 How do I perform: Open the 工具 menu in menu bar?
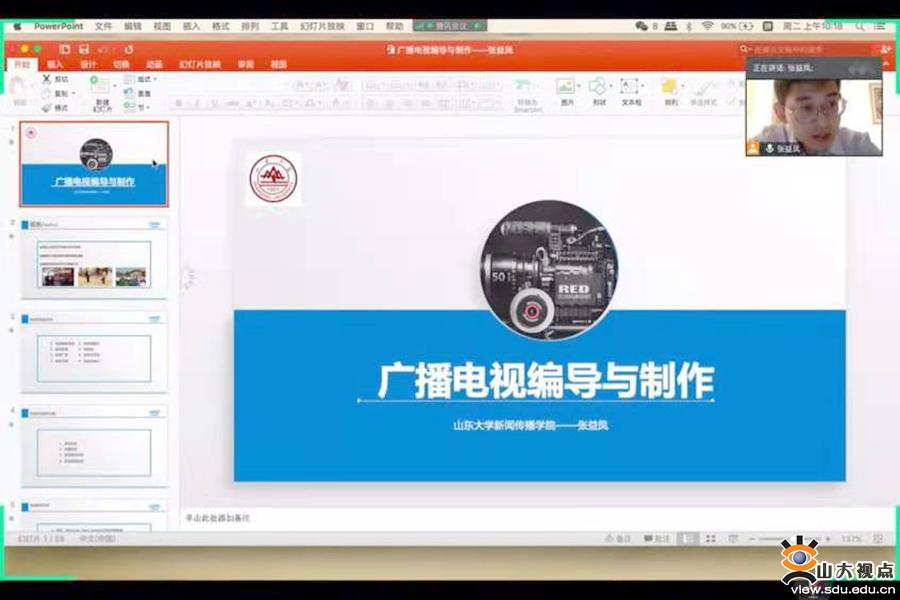280,26
